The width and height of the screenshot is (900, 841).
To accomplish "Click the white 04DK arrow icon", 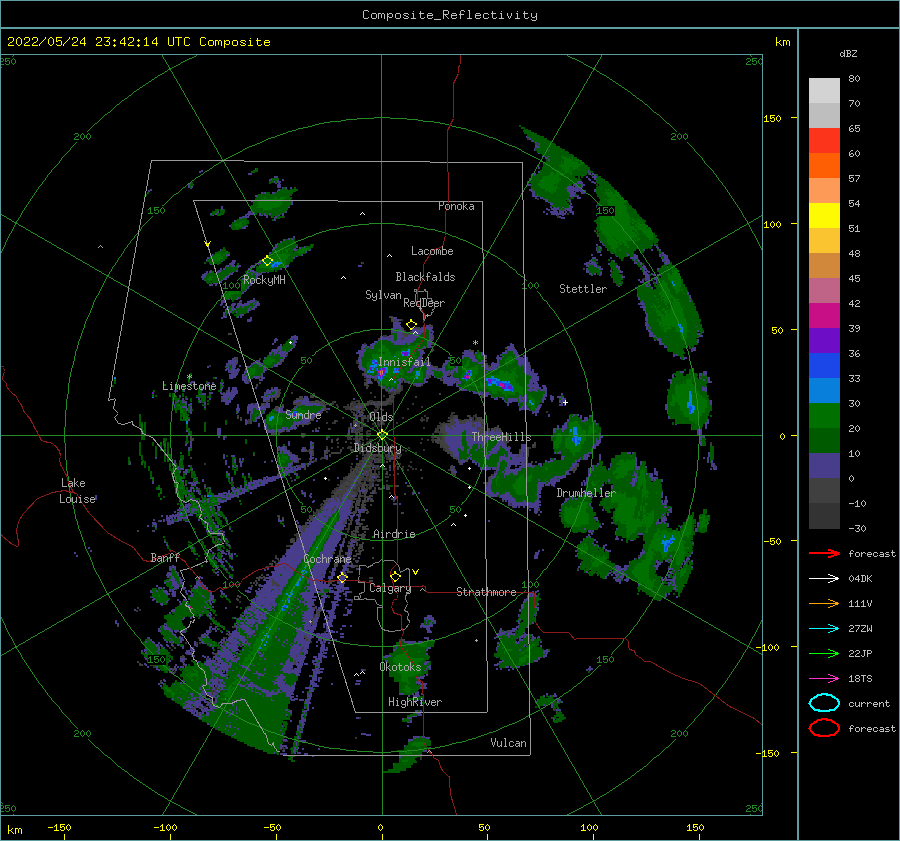I will 824,579.
